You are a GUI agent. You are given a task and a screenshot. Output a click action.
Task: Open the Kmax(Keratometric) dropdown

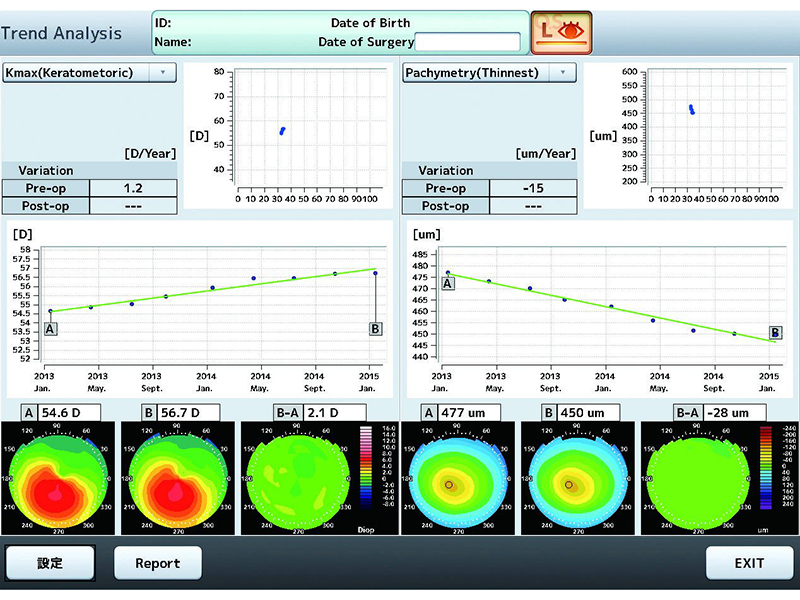90,73
